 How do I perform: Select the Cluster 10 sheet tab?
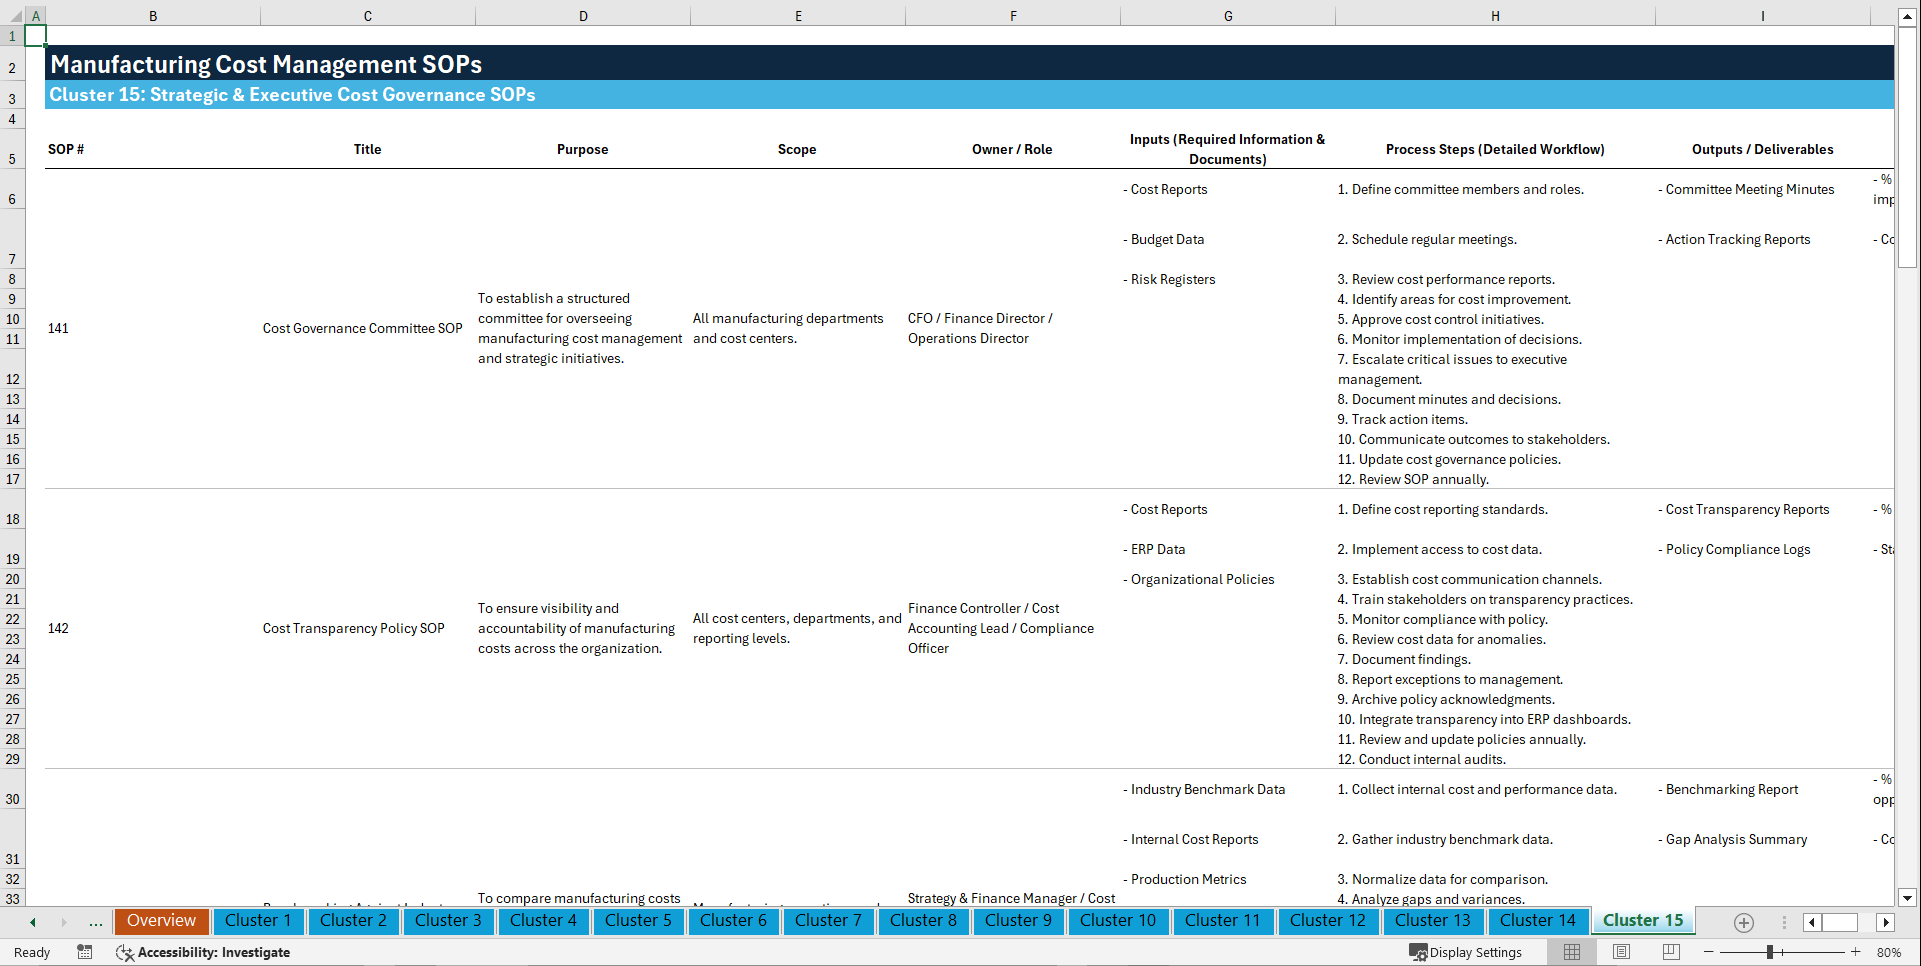1118,921
